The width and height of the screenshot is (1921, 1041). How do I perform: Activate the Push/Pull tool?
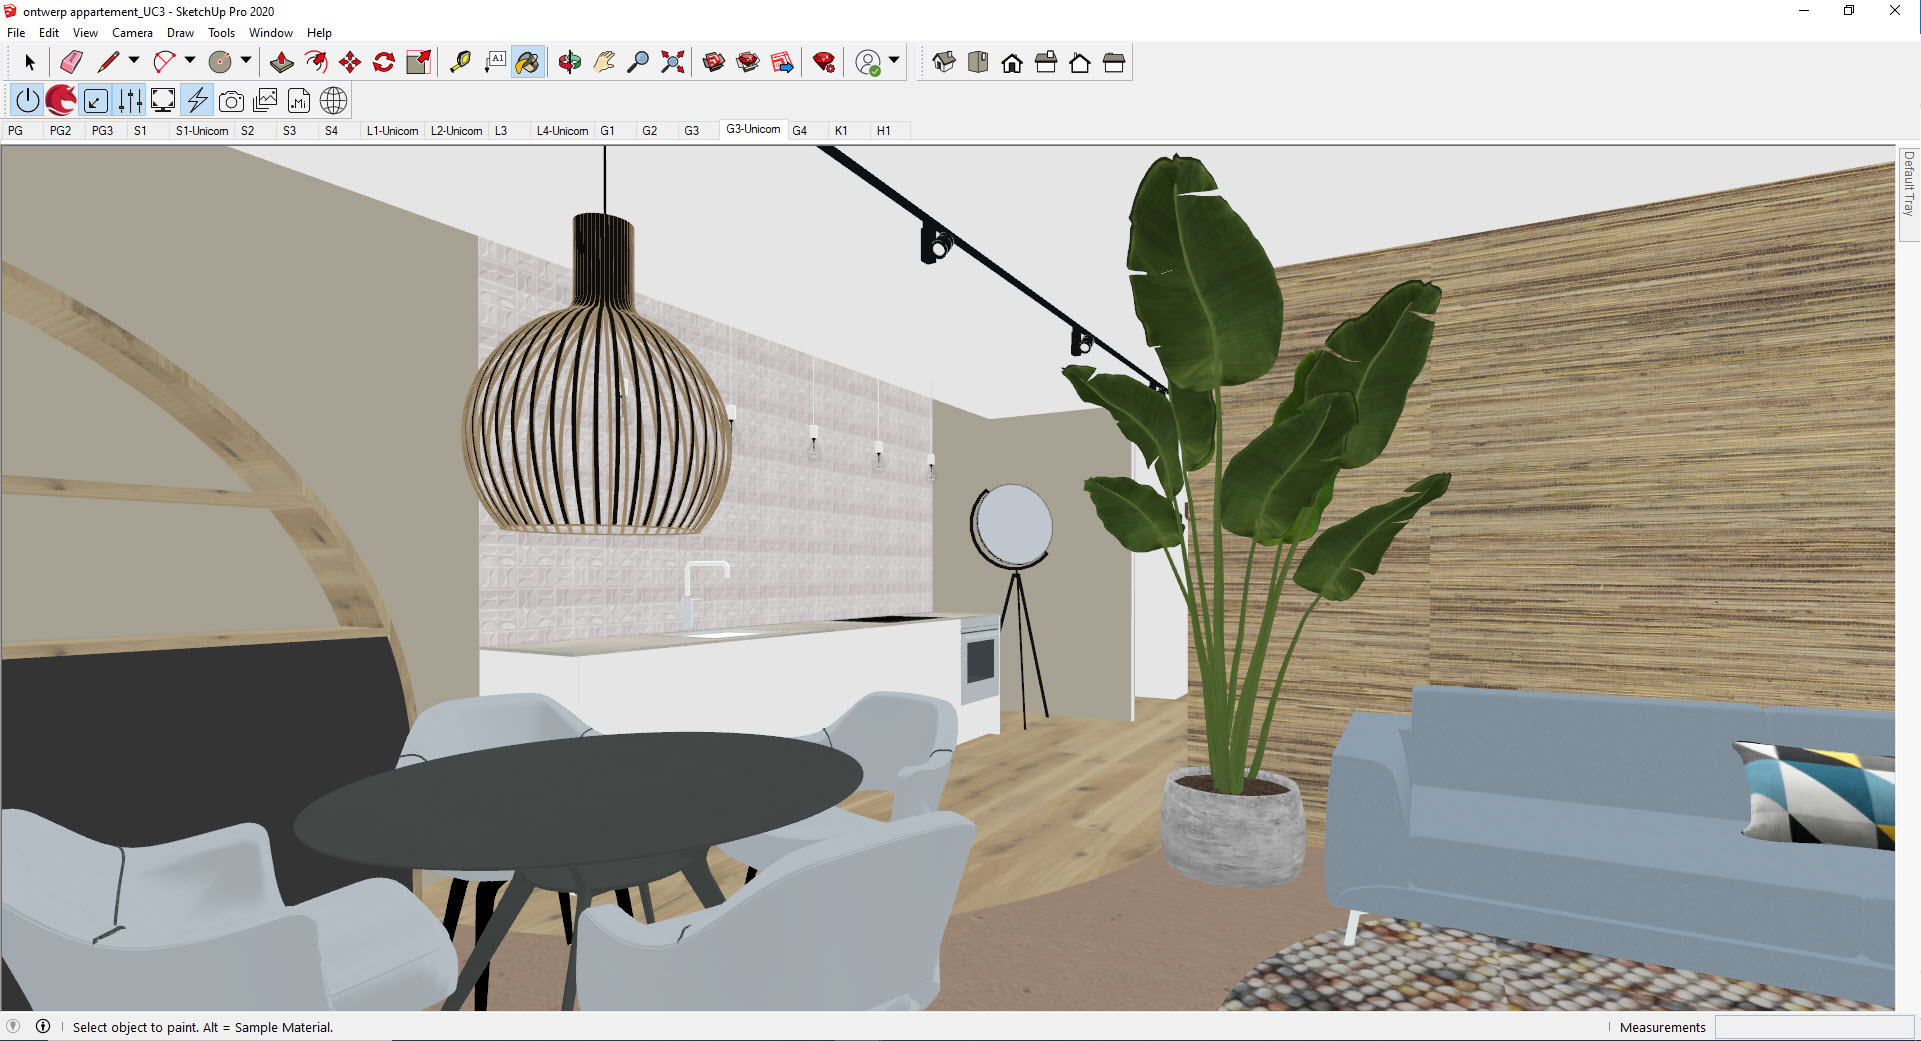pyautogui.click(x=282, y=62)
